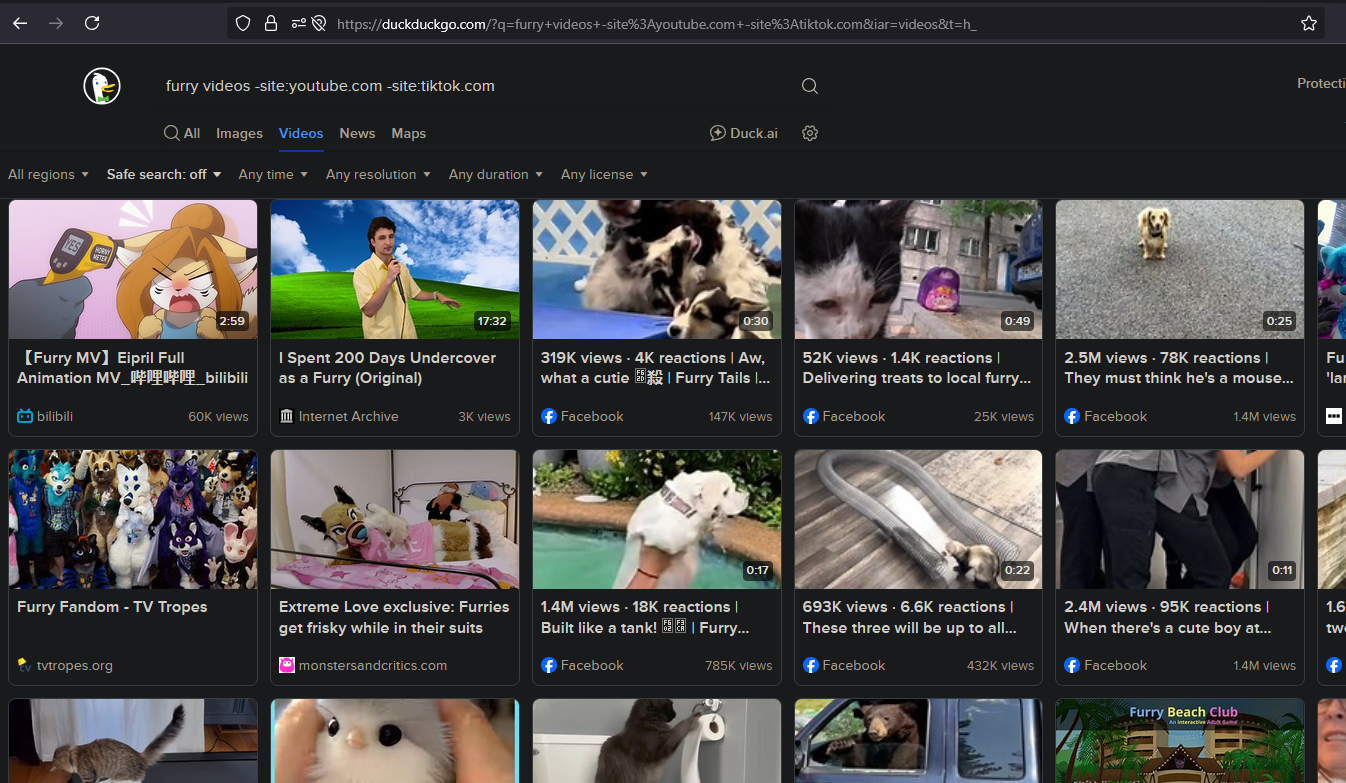Click Facebook icon under 'These three' video
Image resolution: width=1346 pixels, height=783 pixels.
click(811, 665)
